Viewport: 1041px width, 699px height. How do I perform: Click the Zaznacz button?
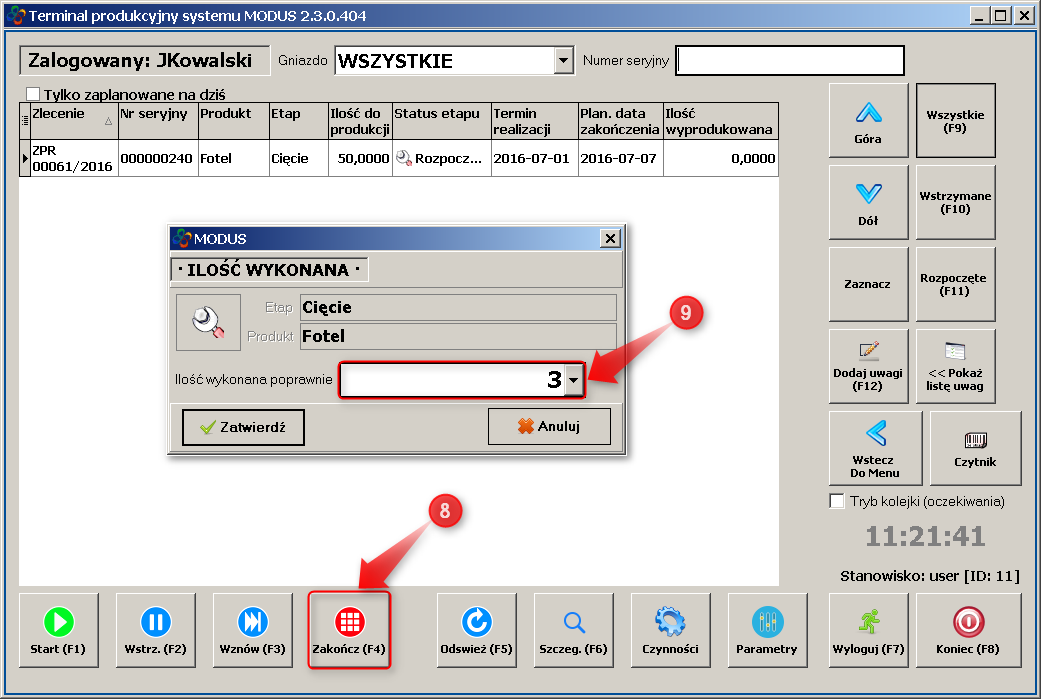[x=868, y=284]
